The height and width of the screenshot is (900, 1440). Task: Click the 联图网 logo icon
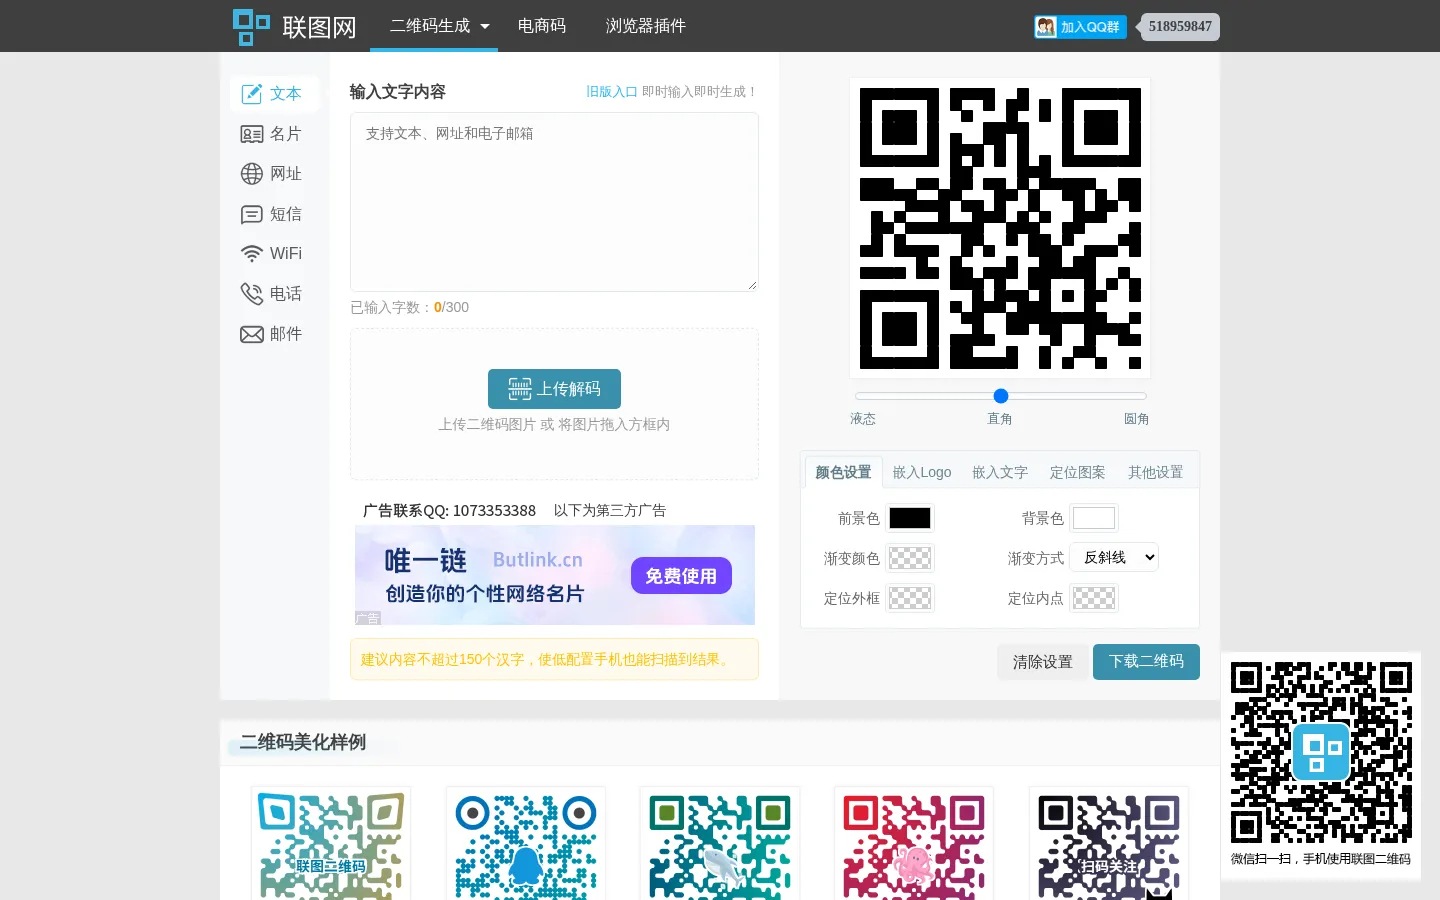point(251,27)
